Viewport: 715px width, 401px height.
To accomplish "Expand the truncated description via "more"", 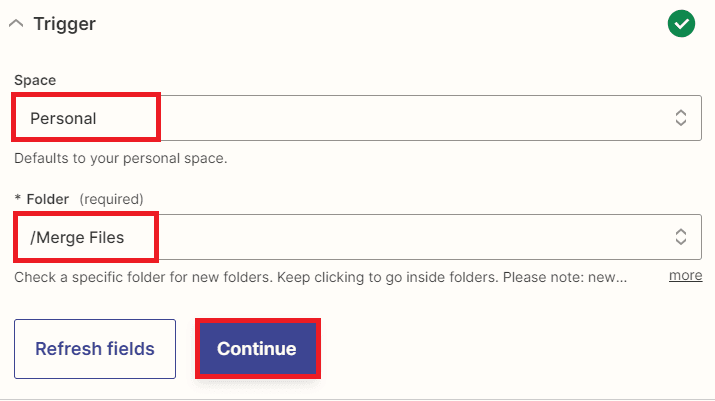I will (x=685, y=275).
